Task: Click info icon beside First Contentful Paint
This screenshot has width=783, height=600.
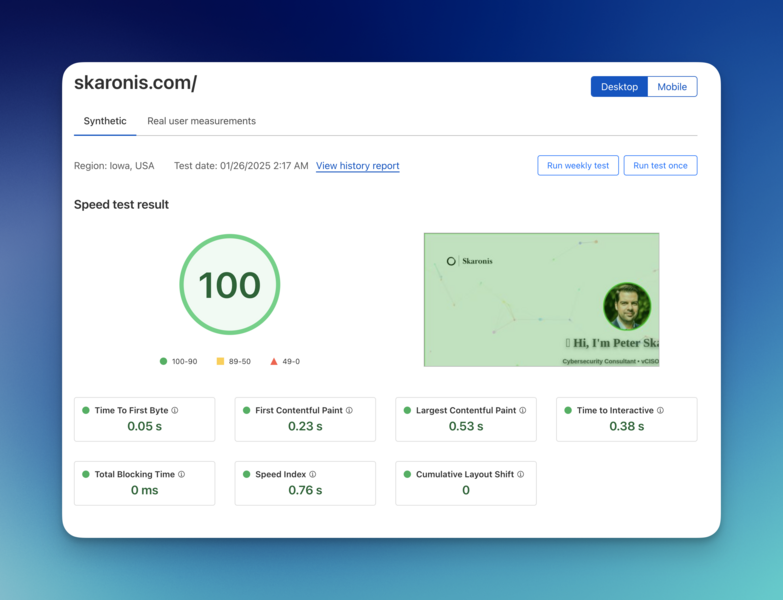Action: (x=349, y=410)
